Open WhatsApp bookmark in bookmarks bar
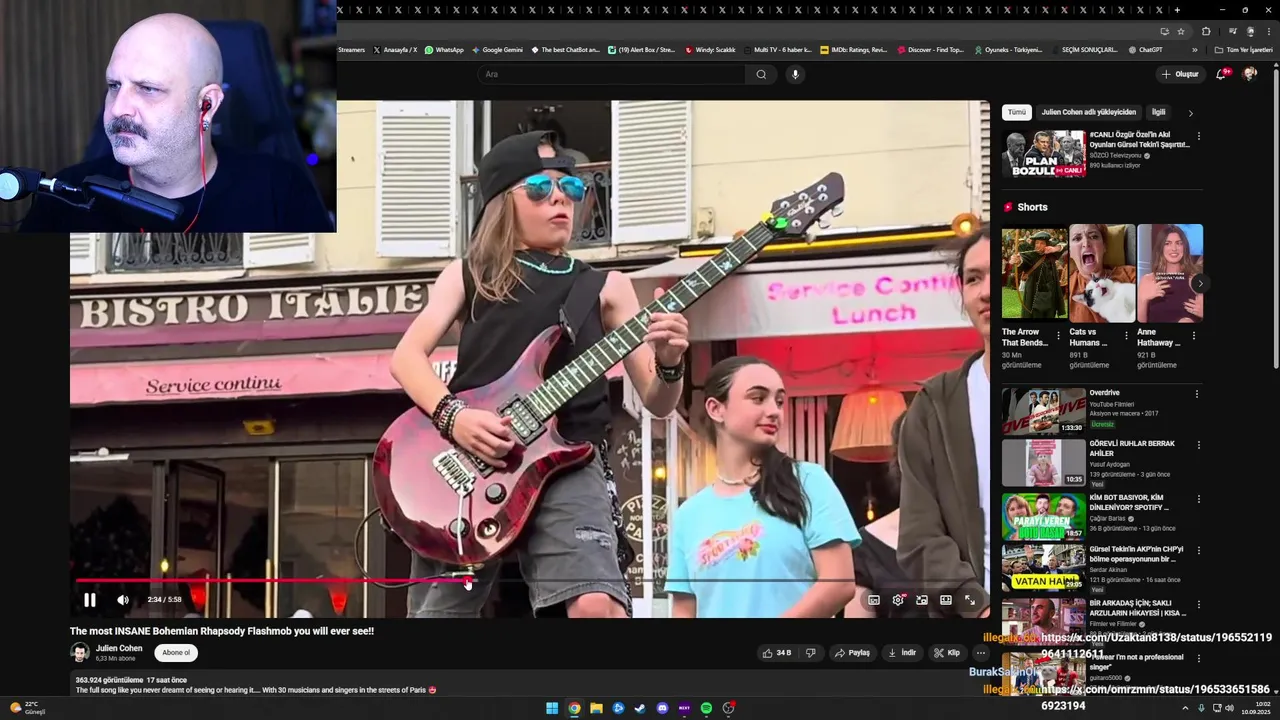This screenshot has height=720, width=1280. point(443,49)
